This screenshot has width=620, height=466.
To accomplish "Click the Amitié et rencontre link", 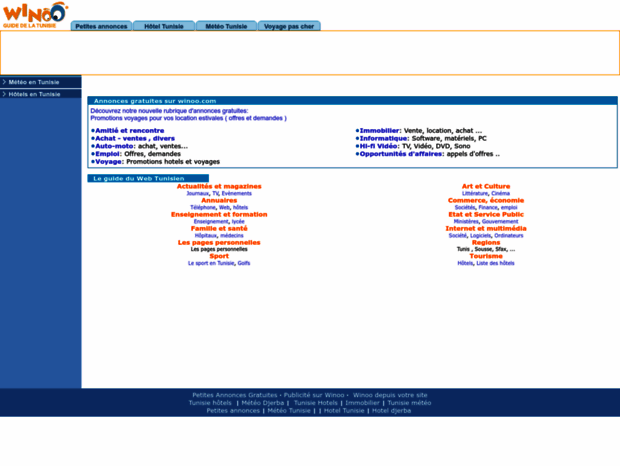I will (130, 130).
